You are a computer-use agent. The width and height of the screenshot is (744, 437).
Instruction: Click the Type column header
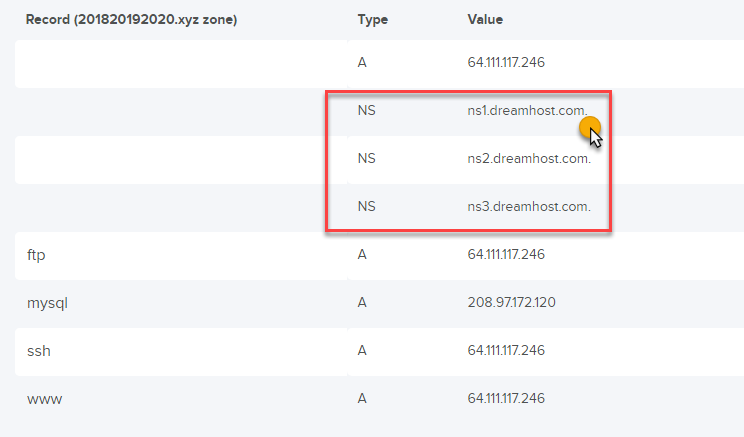tap(372, 20)
